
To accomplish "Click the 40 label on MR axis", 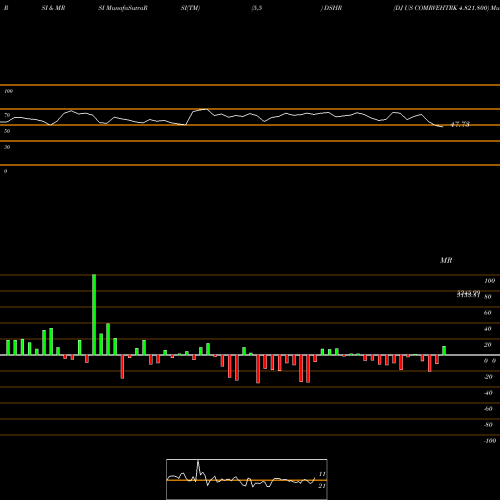I will pos(488,329).
